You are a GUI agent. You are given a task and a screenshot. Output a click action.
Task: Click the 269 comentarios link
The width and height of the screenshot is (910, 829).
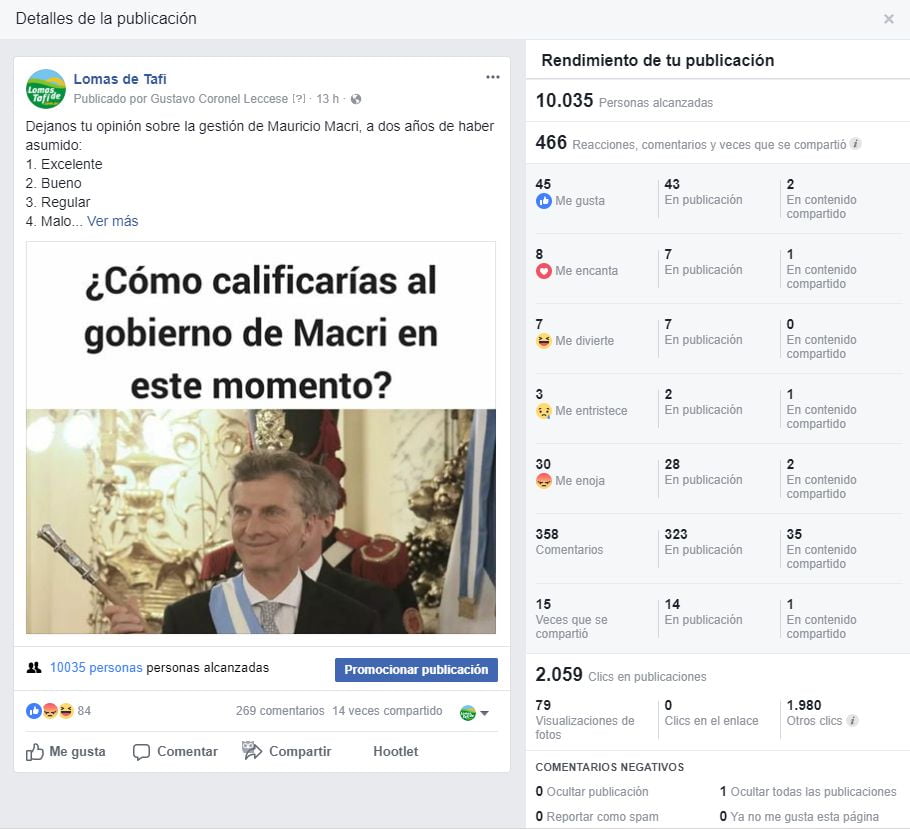click(x=280, y=711)
